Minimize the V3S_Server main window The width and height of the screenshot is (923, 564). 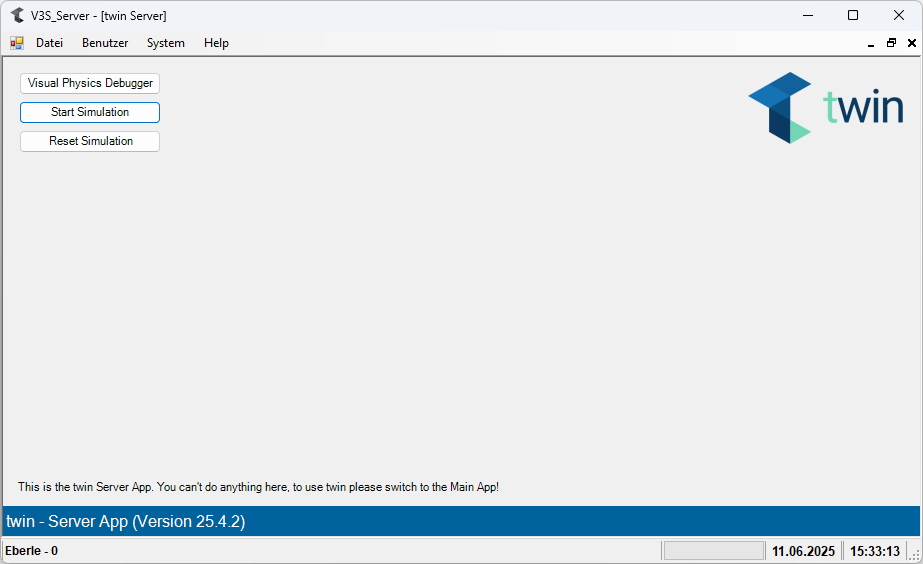808,15
